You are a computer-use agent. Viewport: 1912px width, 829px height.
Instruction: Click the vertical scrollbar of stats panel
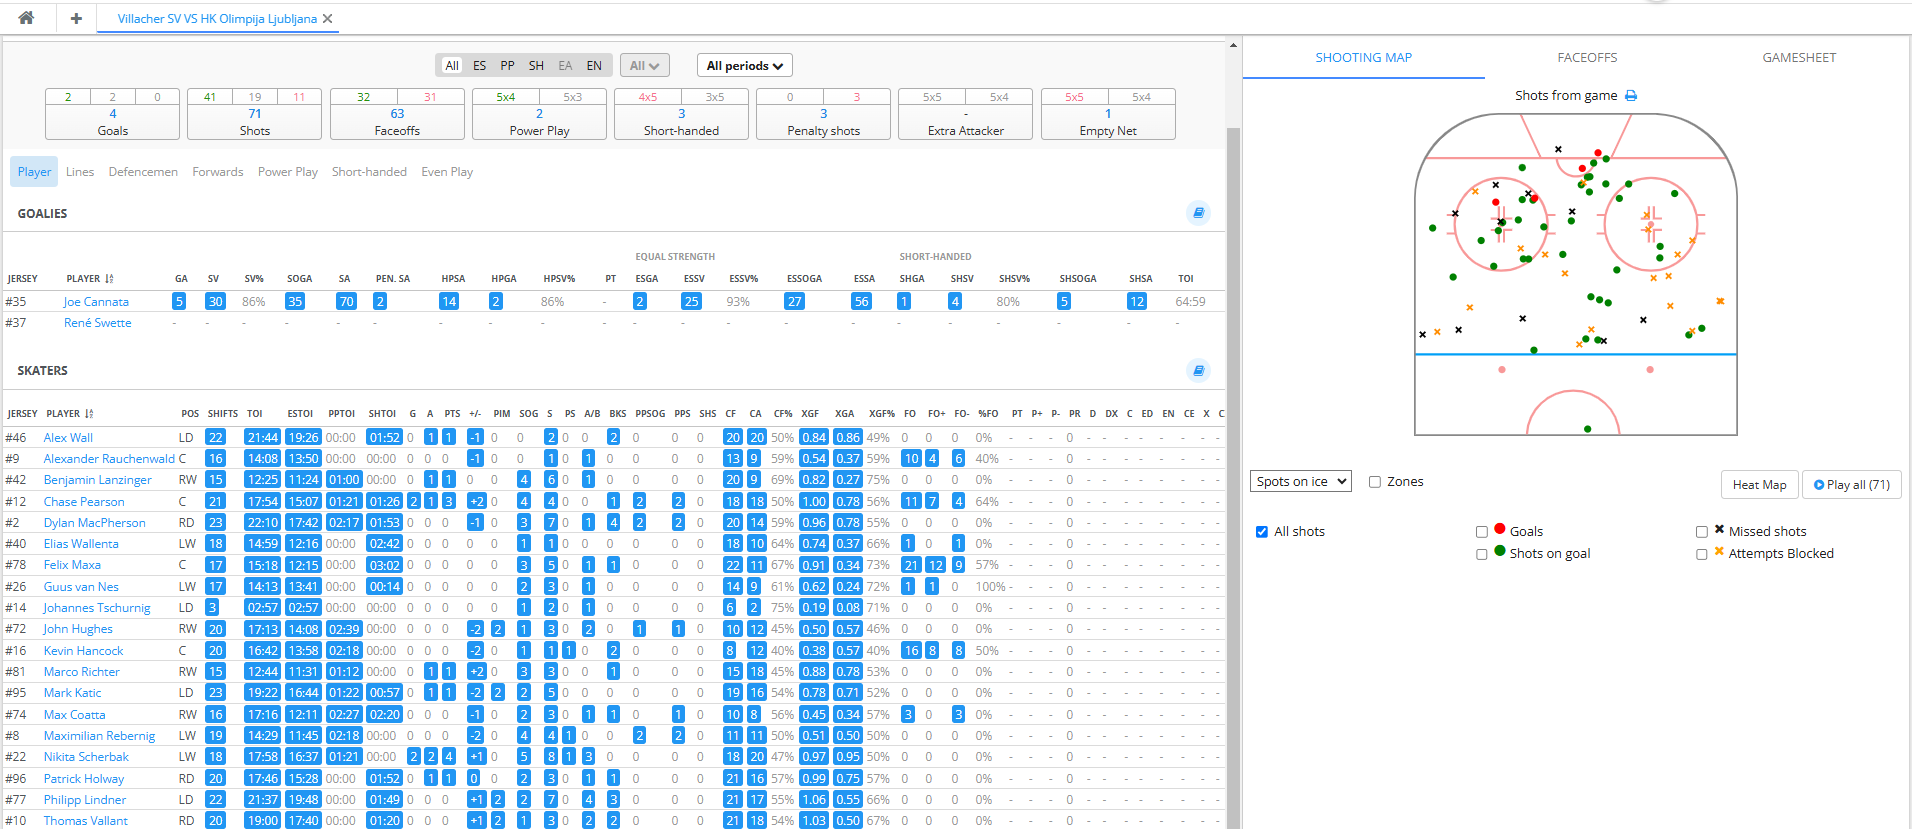tap(1233, 400)
